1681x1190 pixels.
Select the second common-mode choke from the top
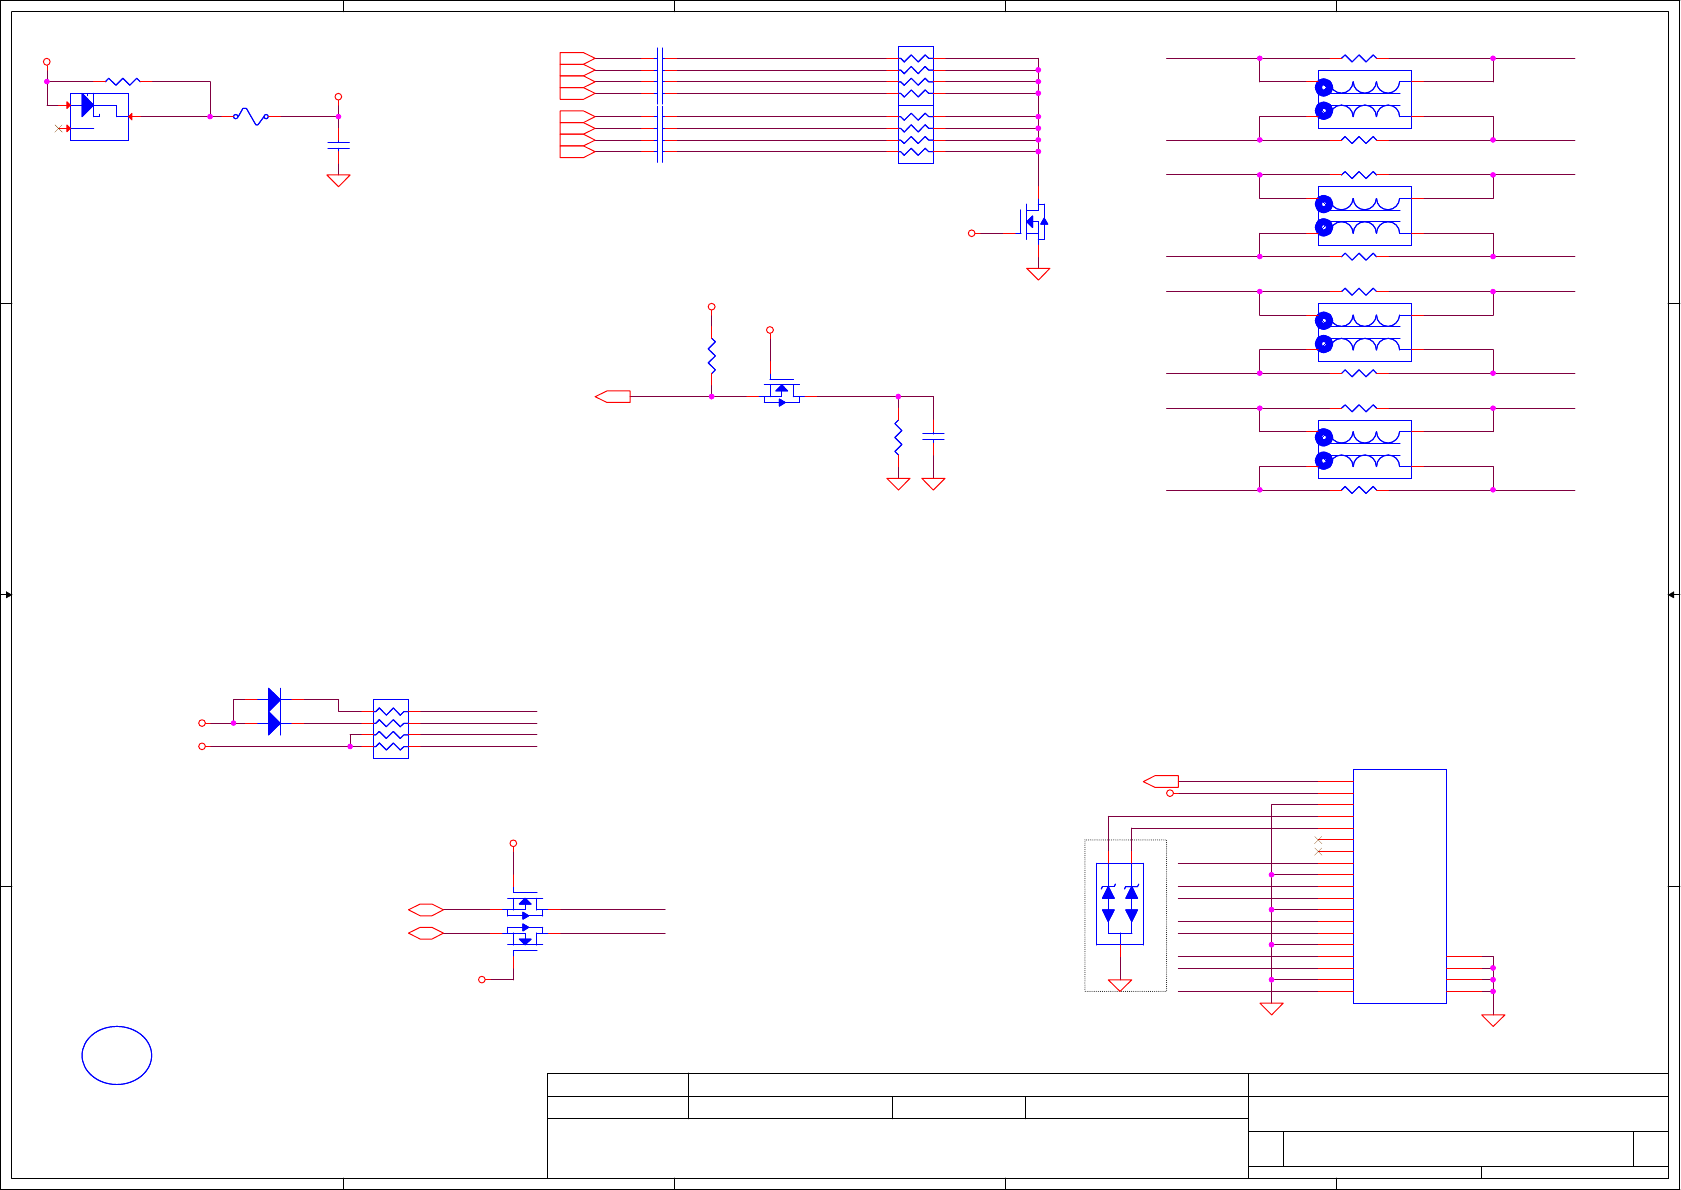(x=1365, y=215)
